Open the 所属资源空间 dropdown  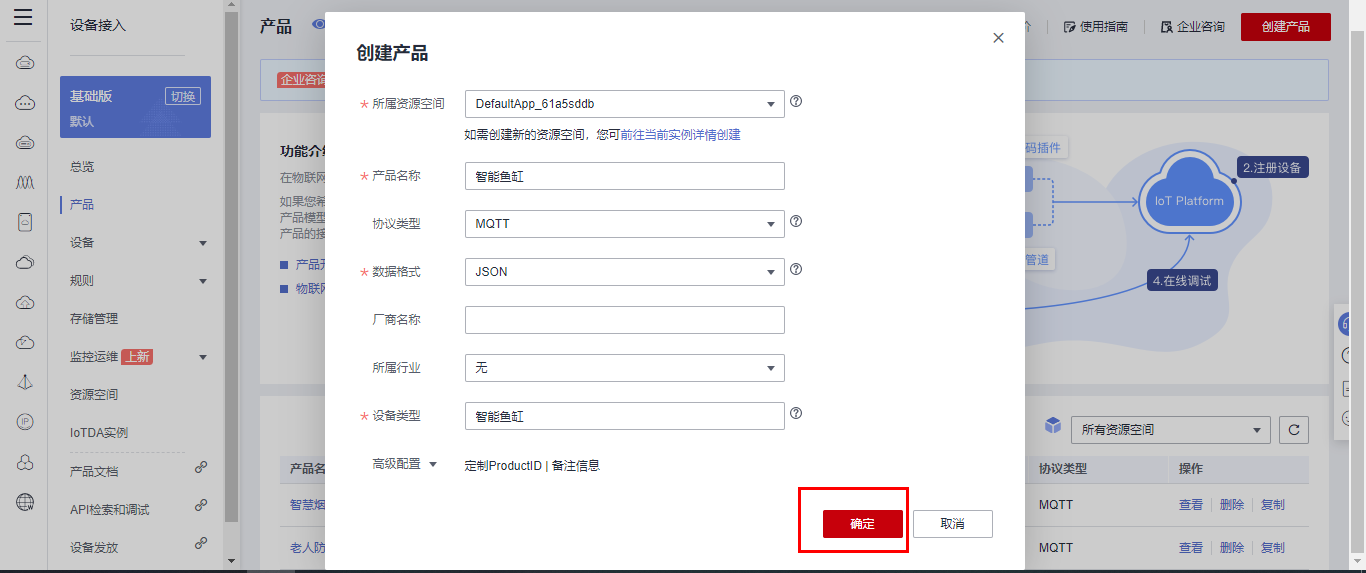coord(624,104)
